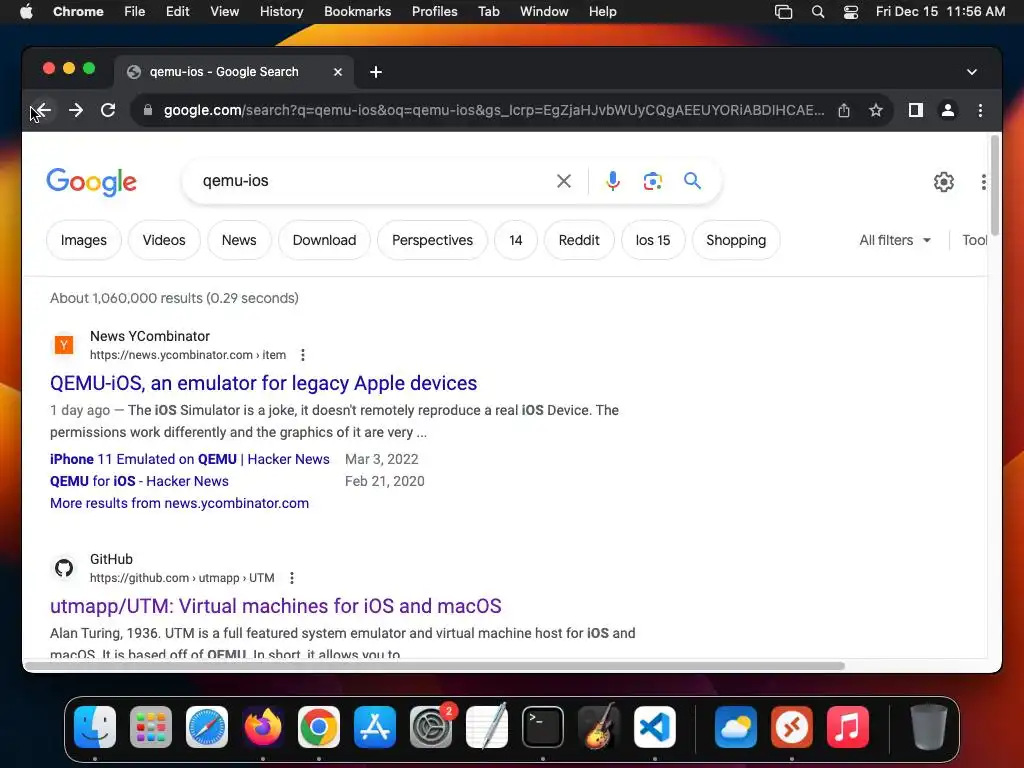Select the 14 filter chip

(x=516, y=240)
